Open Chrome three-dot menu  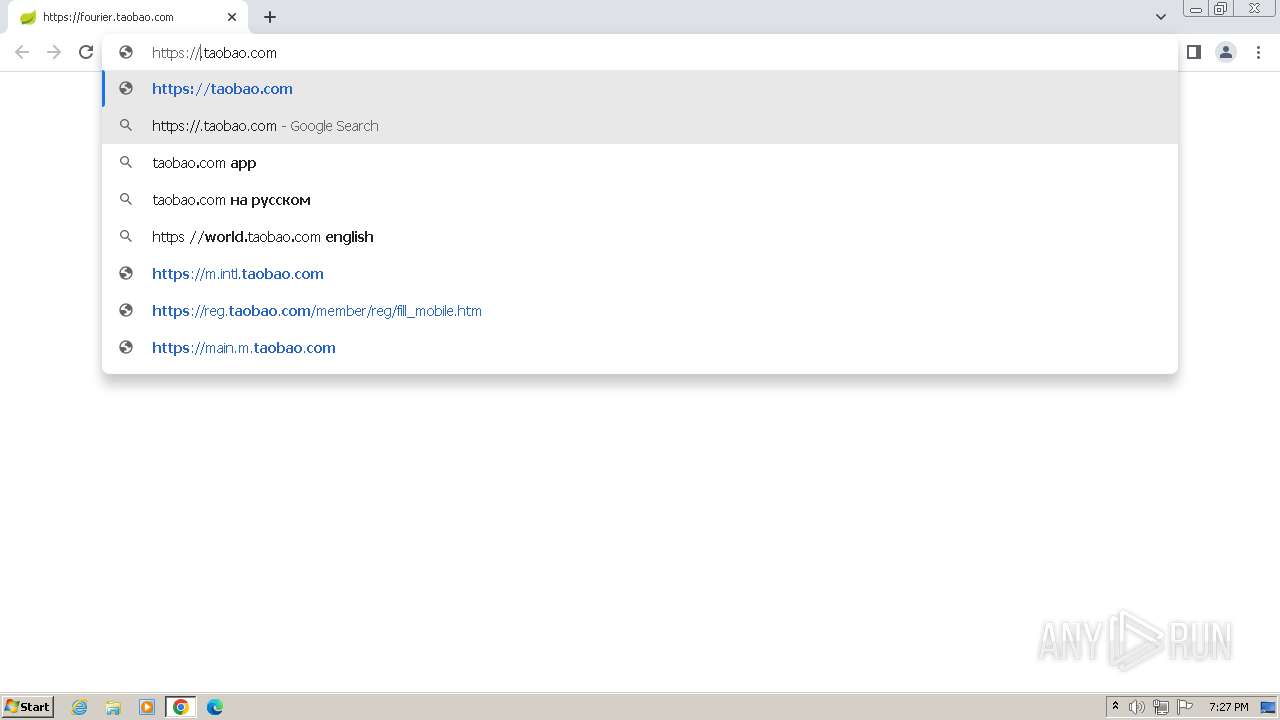(1258, 52)
